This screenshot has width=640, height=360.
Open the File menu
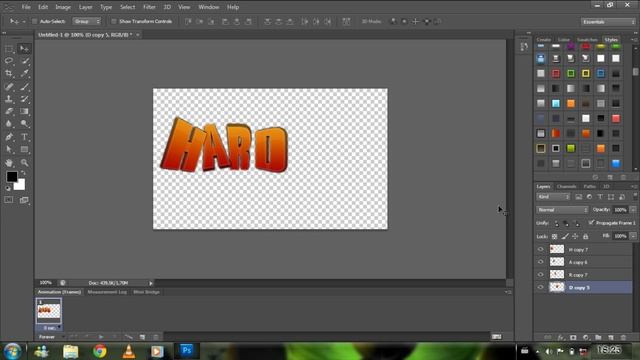click(x=26, y=7)
